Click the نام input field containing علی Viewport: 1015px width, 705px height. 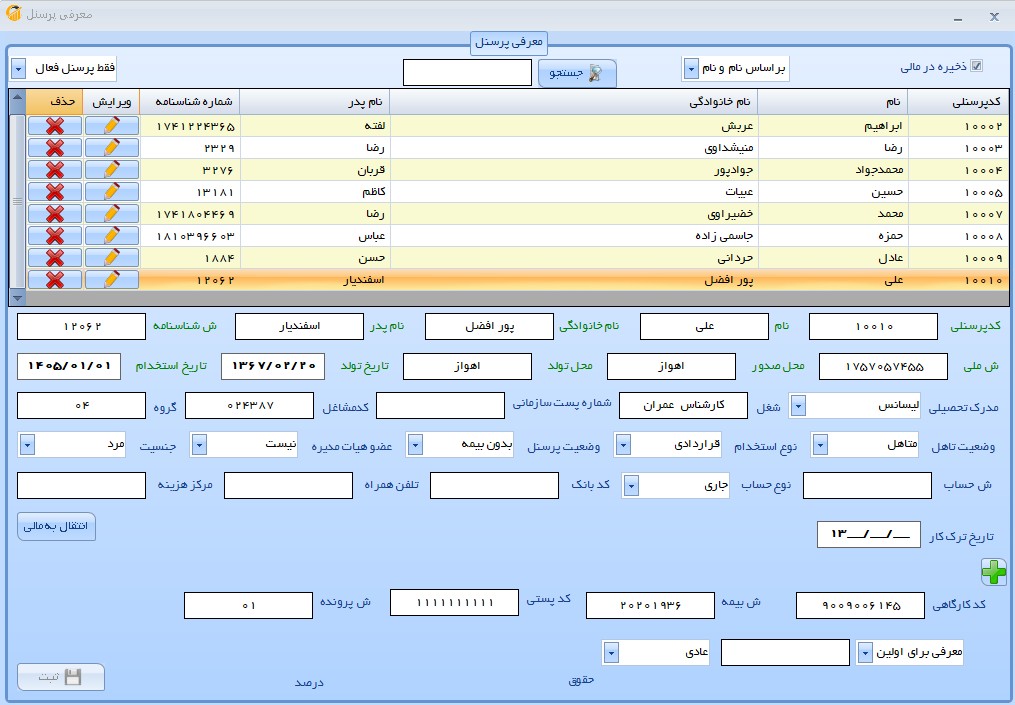(x=704, y=327)
